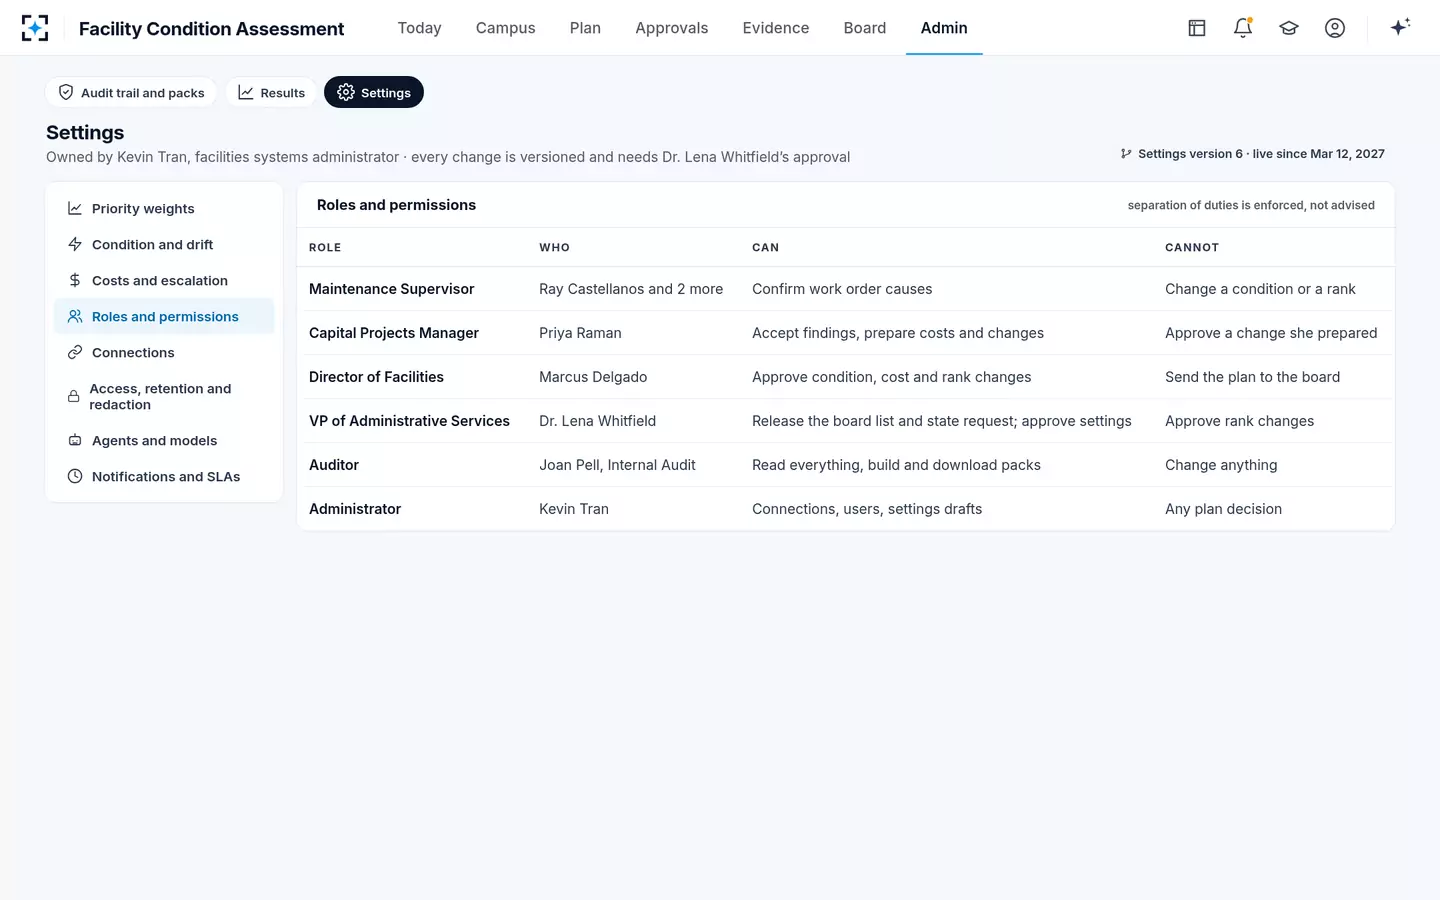Click the graduation cap training icon

point(1289,28)
